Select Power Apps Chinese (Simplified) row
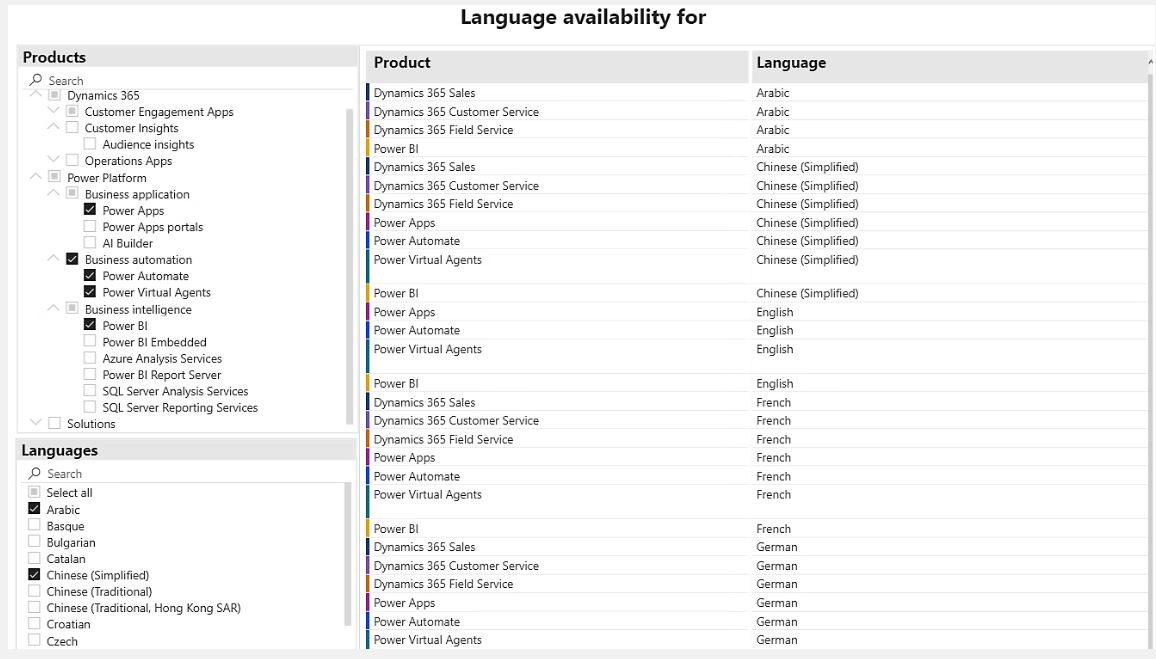1156x659 pixels. coord(757,223)
